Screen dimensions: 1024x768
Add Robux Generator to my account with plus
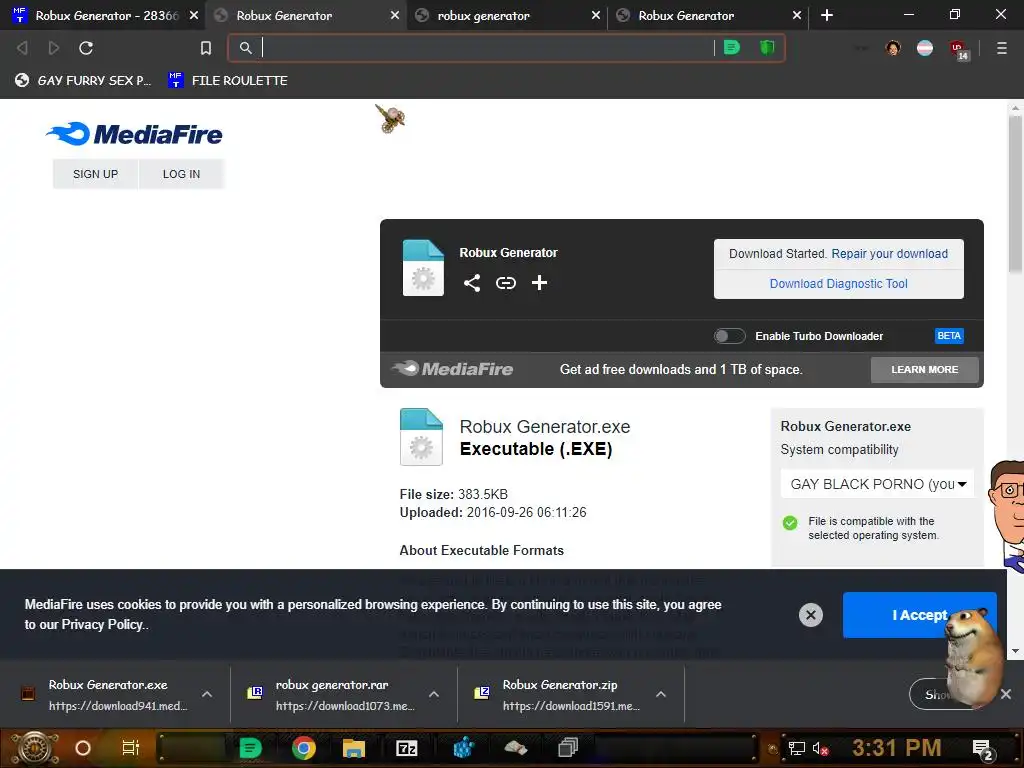point(539,283)
